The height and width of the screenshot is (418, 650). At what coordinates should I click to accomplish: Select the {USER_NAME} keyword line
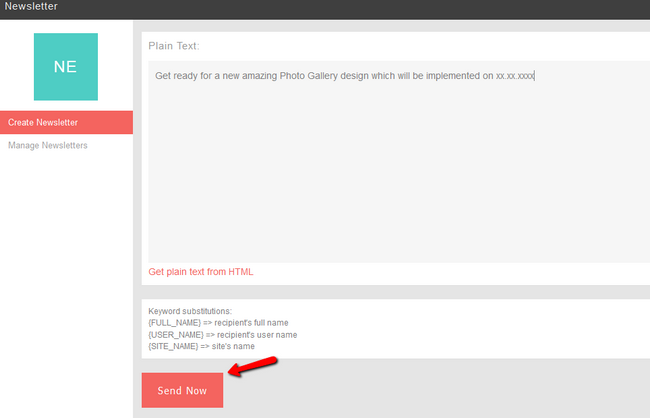tap(223, 335)
